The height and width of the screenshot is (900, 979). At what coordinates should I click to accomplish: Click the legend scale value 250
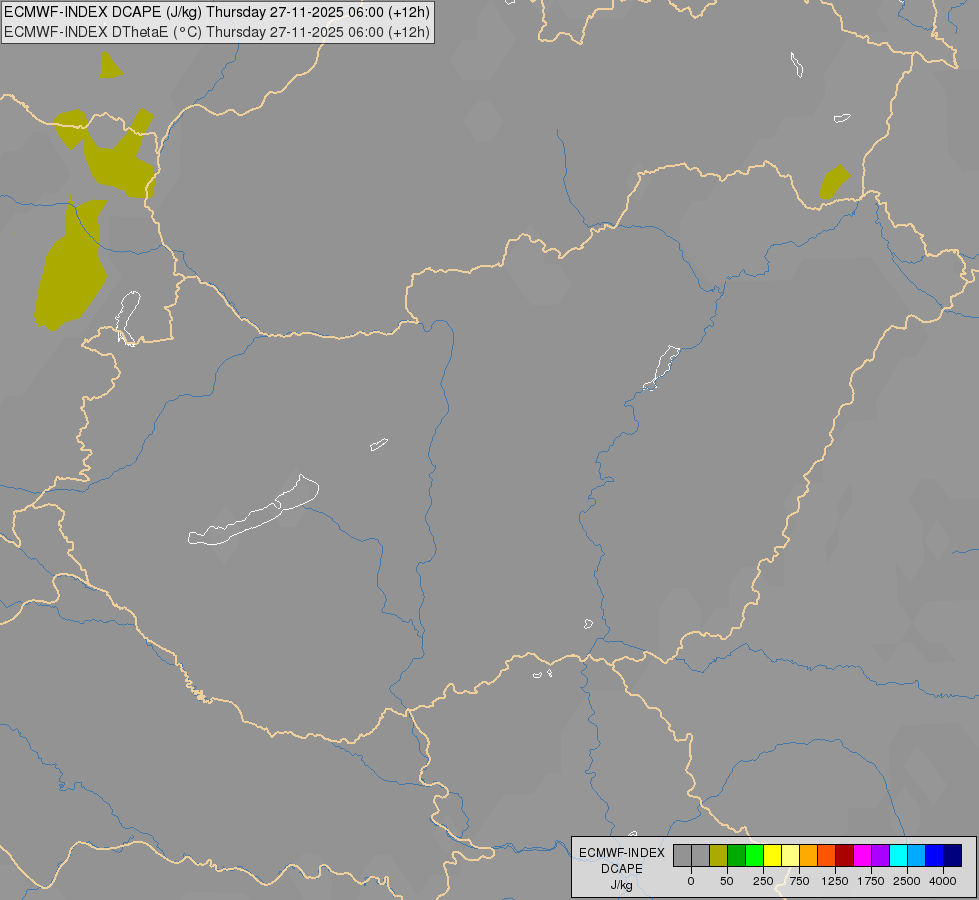[x=763, y=881]
